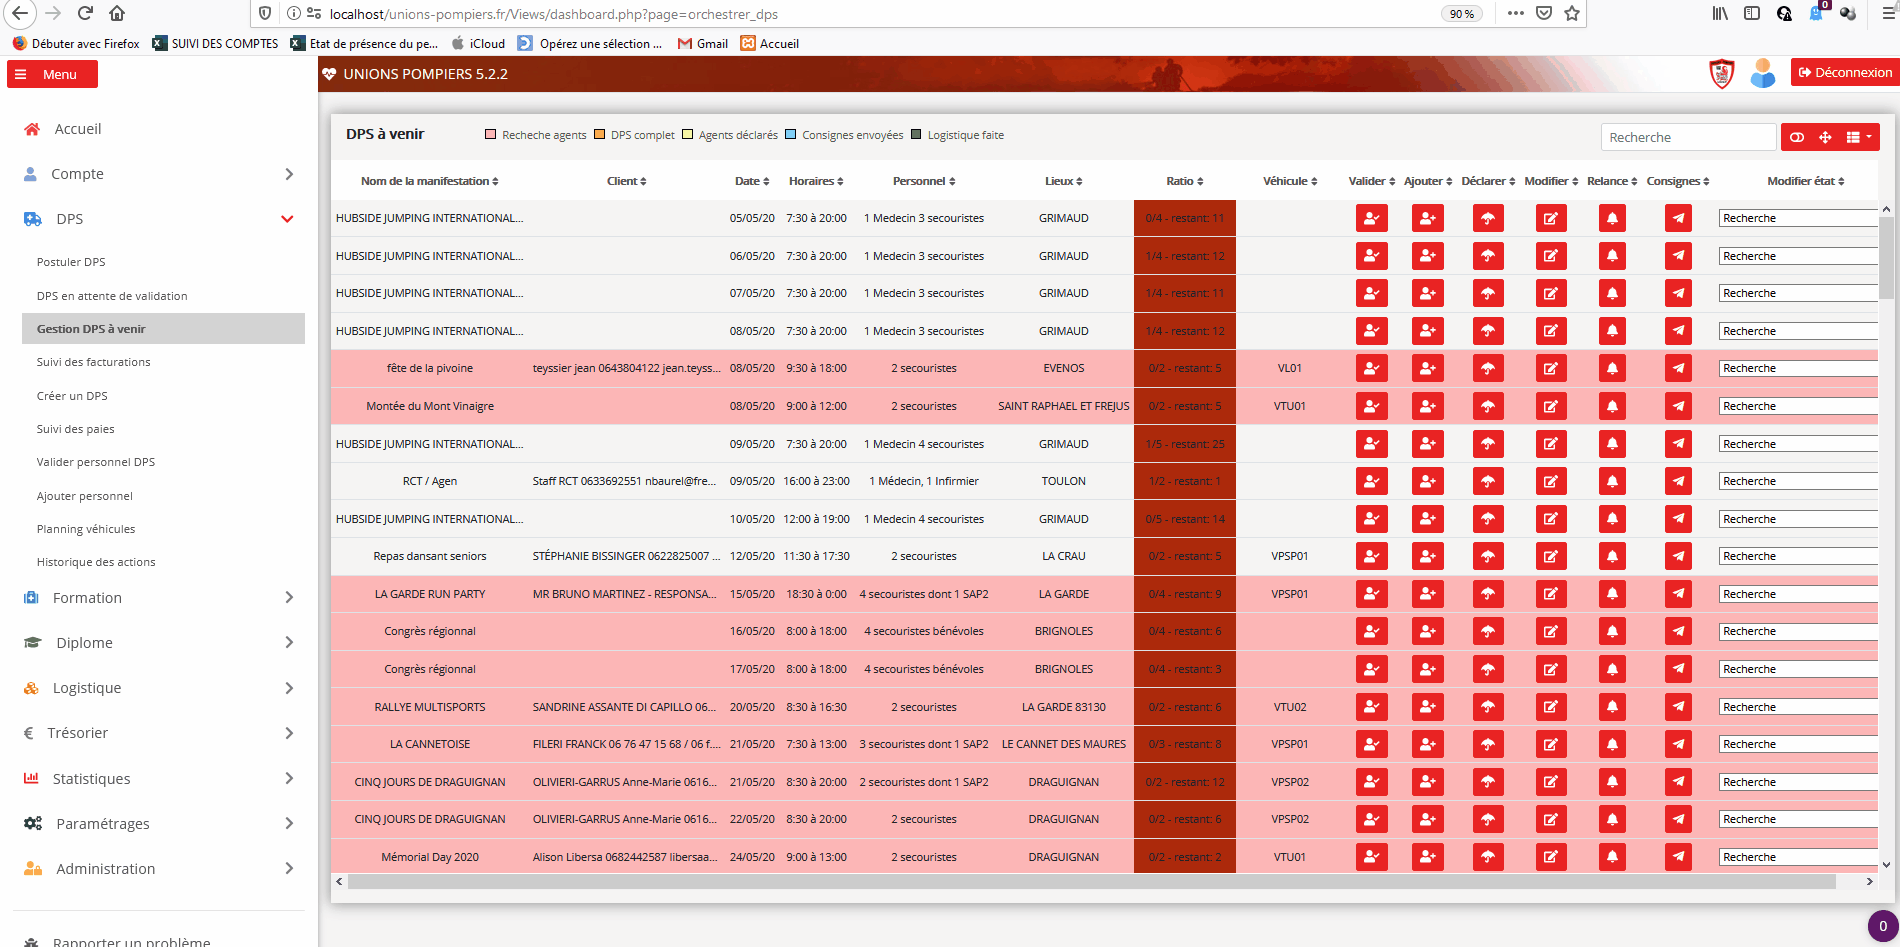
Task: Click the bell reminder icon for Montée du Mont Vinaigre
Action: (1612, 407)
